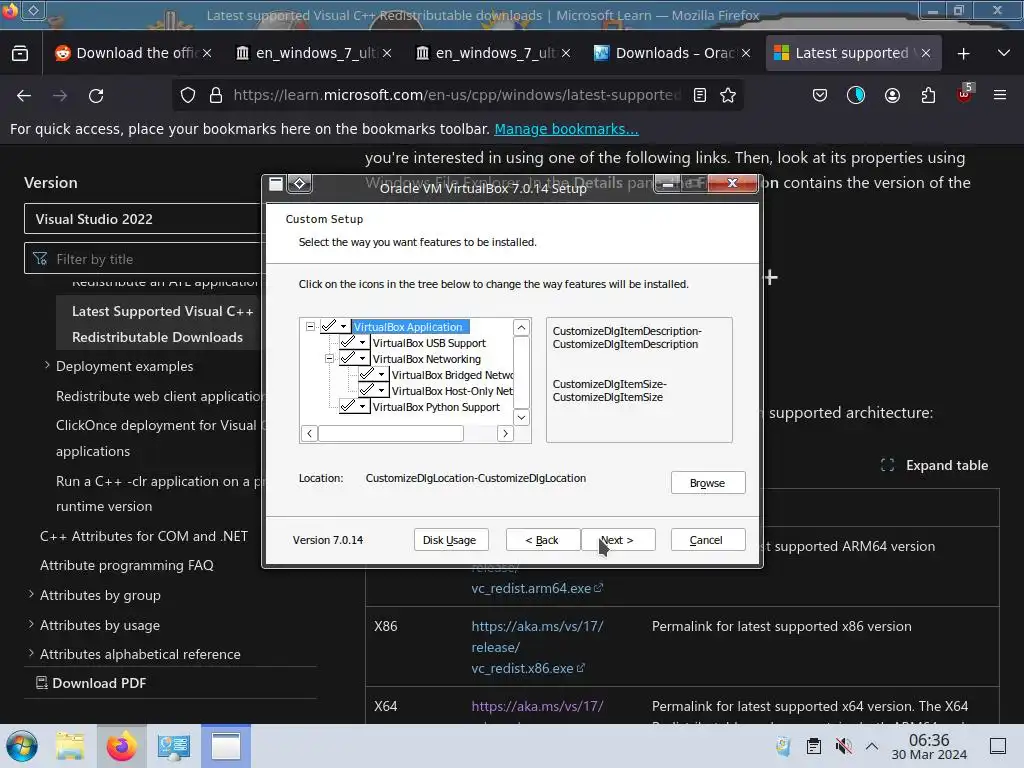The width and height of the screenshot is (1024, 768).
Task: Click Next button in setup
Action: pos(618,540)
